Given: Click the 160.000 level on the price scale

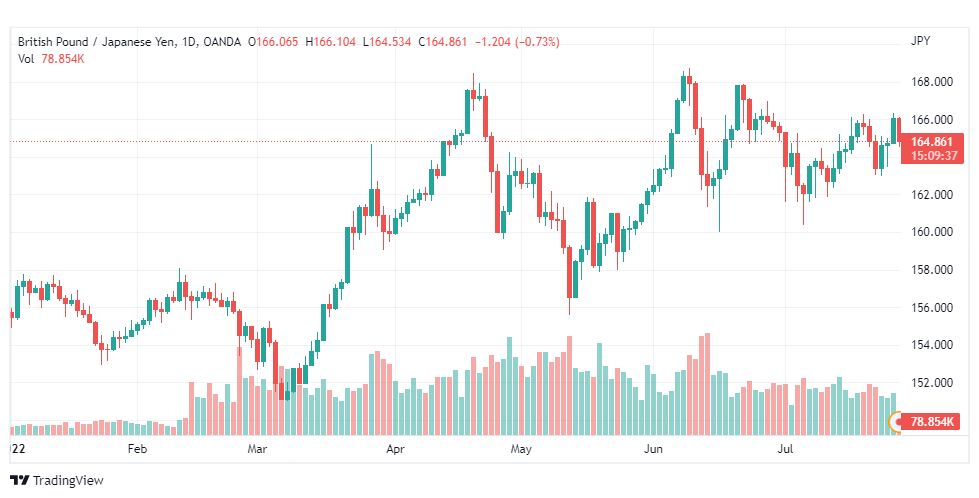Looking at the screenshot, I should pyautogui.click(x=931, y=232).
